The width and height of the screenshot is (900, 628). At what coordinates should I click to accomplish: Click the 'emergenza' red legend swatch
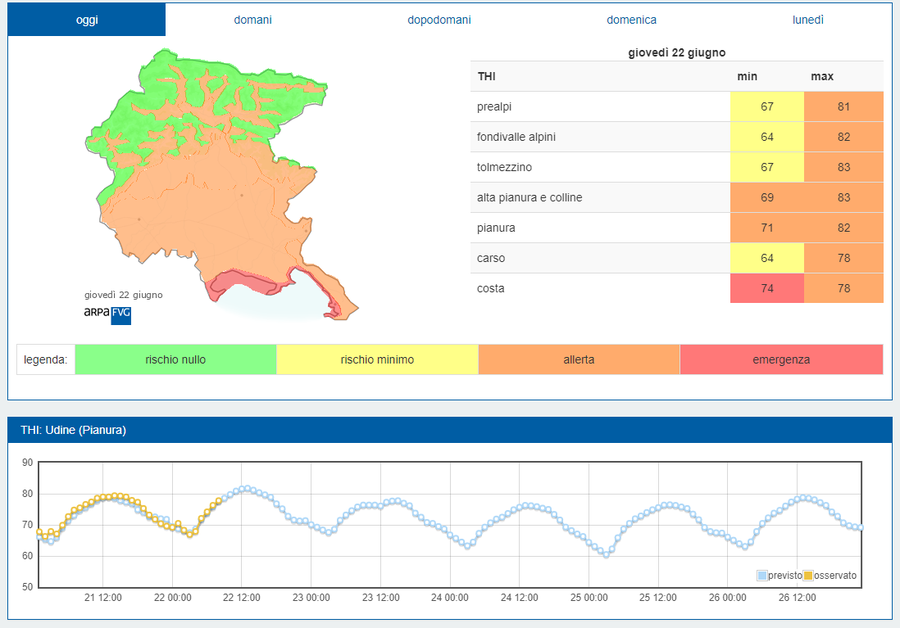[781, 360]
